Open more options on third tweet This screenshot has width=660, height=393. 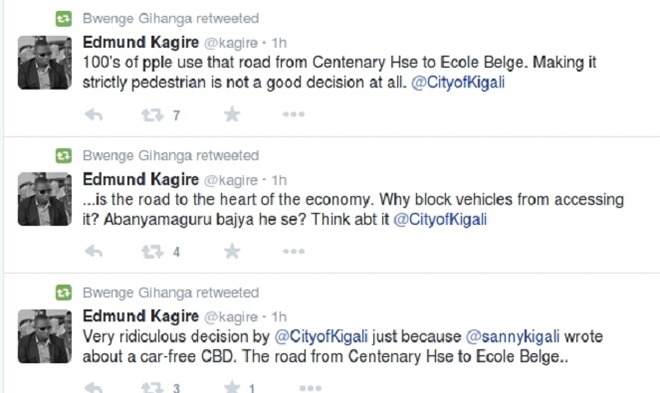310,388
